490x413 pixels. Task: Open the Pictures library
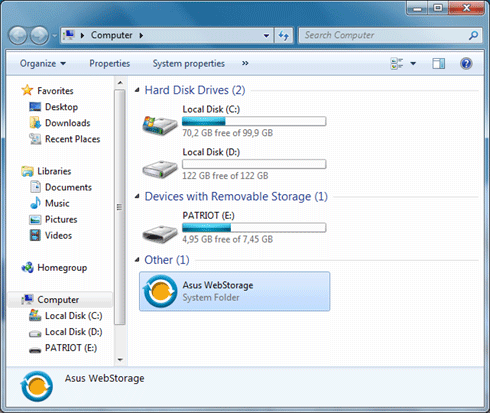pyautogui.click(x=61, y=219)
